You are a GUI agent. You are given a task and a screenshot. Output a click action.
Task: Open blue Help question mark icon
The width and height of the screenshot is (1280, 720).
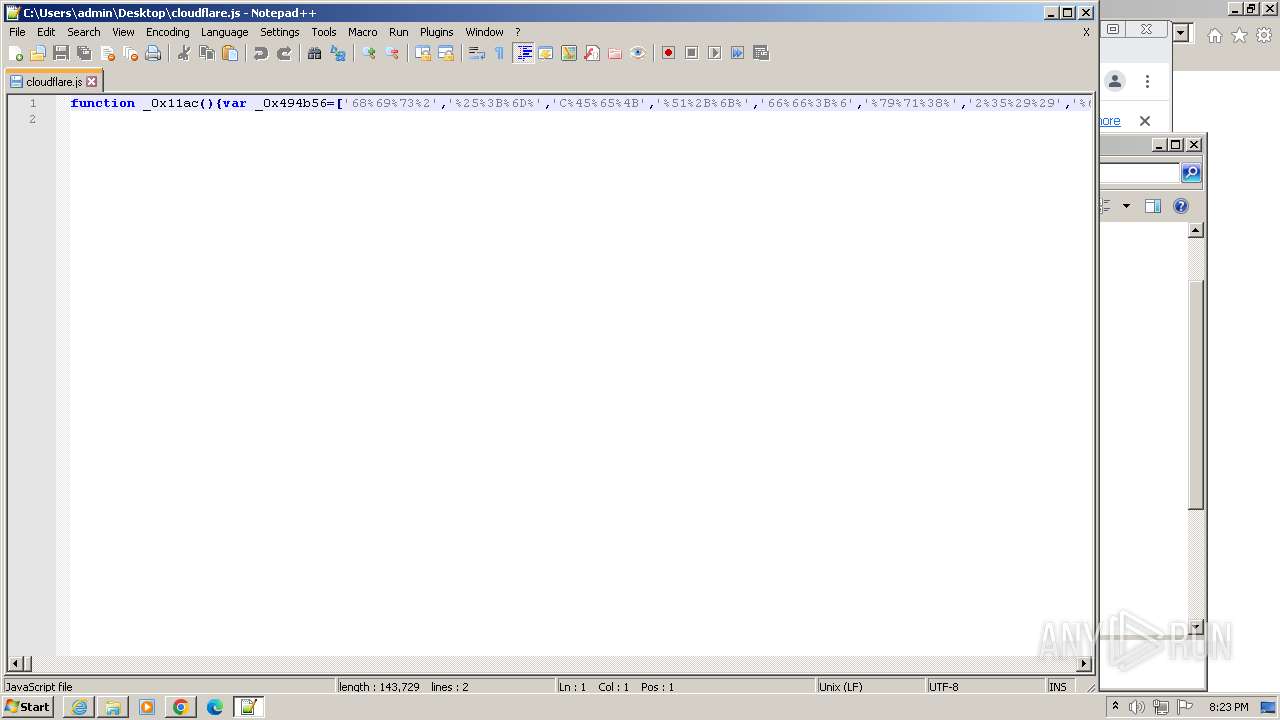[1181, 206]
